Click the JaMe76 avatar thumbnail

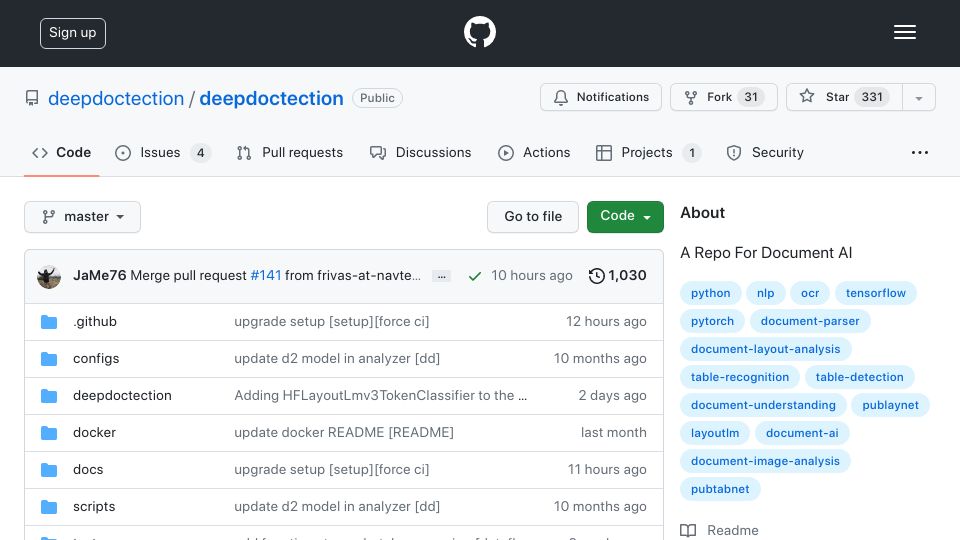pyautogui.click(x=49, y=277)
